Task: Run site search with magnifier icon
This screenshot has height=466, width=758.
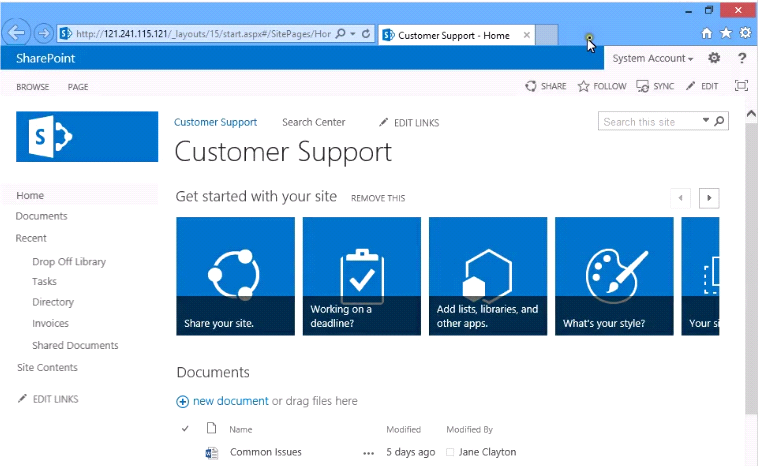Action: [719, 121]
